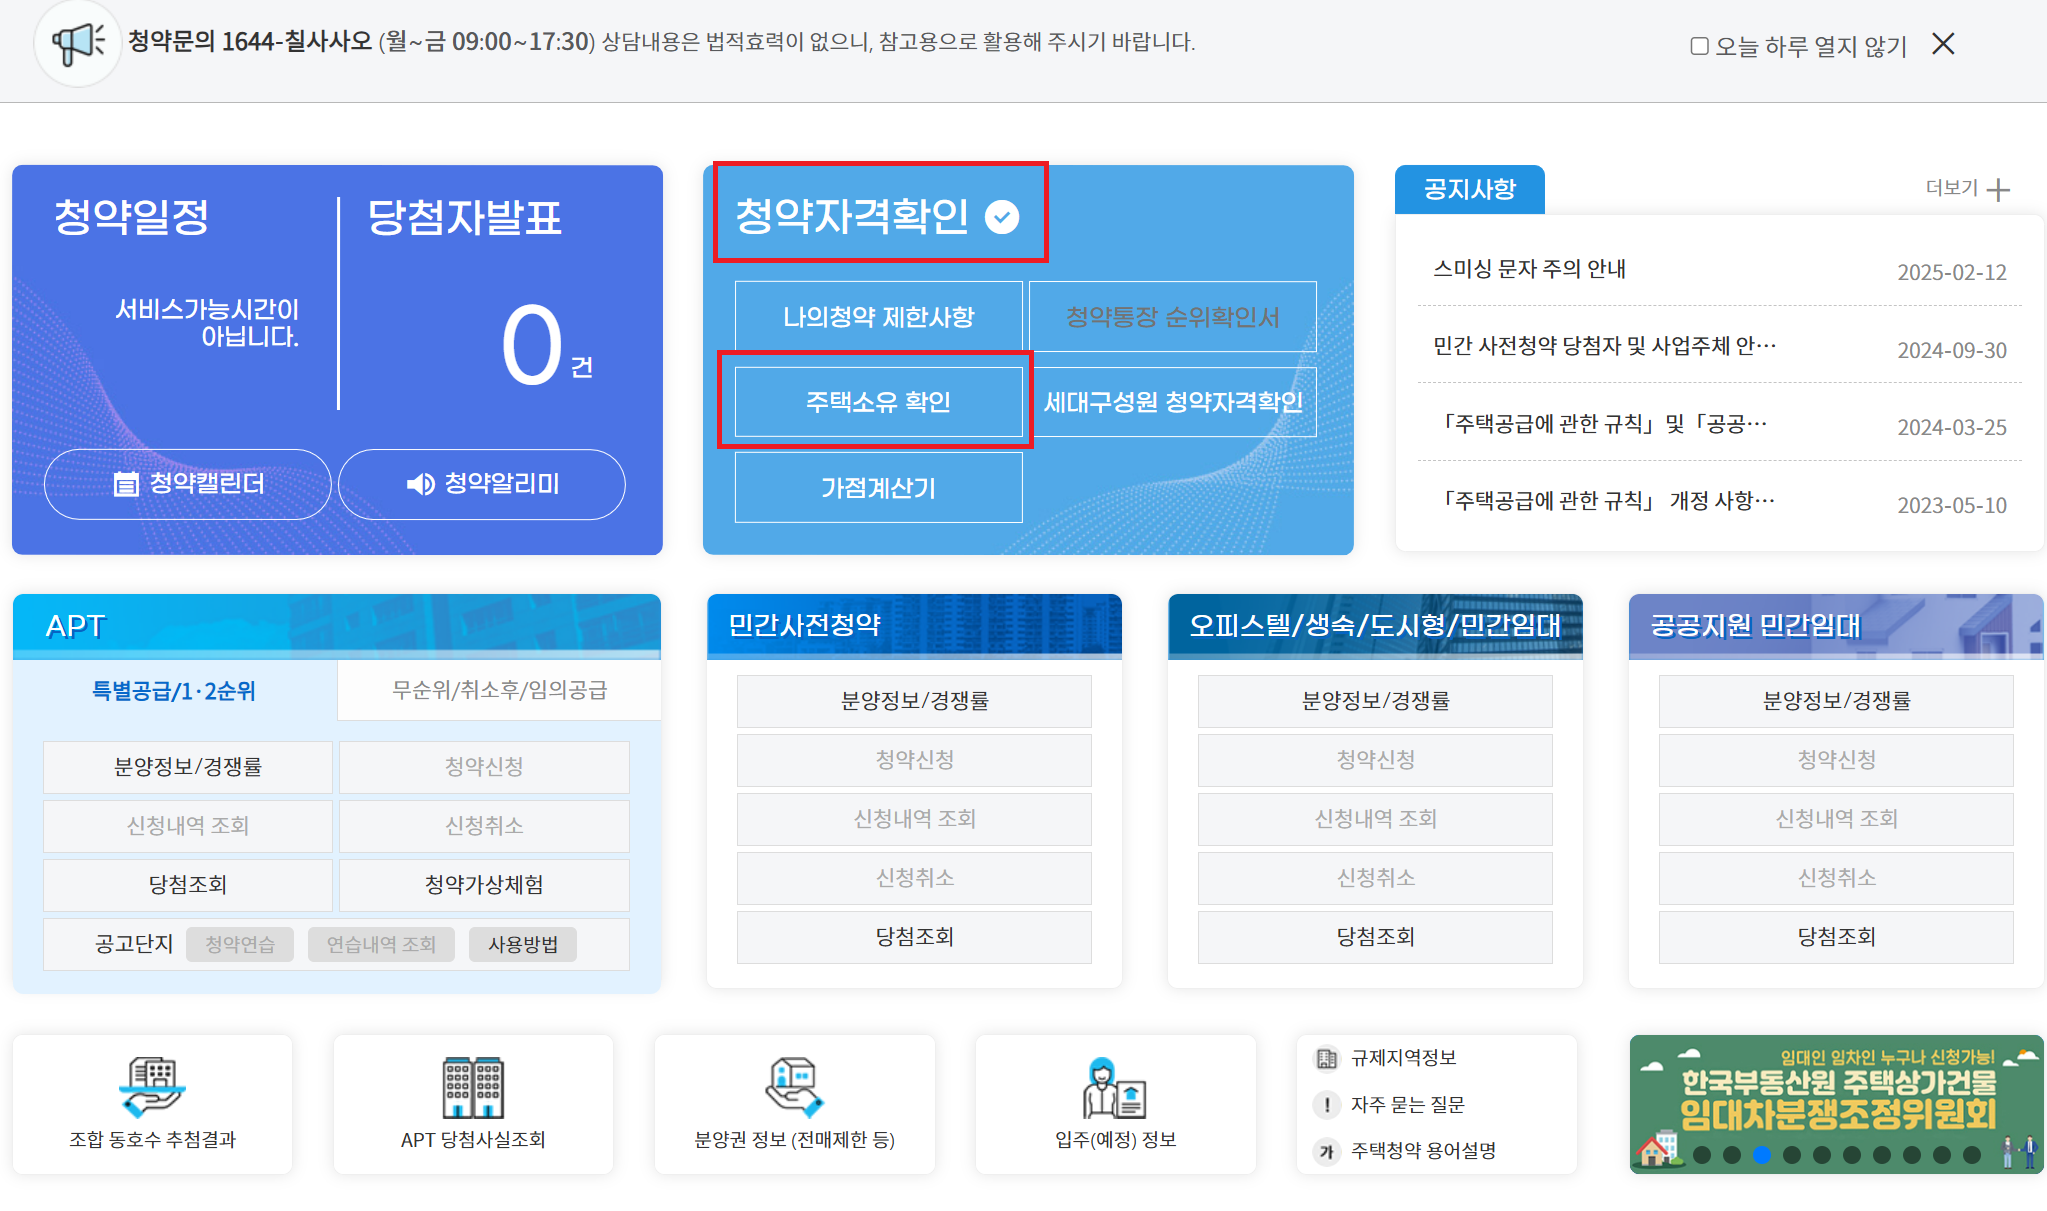The image size is (2047, 1211).
Task: Expand 공지사항 using the 더보기 plus
Action: tap(1997, 189)
